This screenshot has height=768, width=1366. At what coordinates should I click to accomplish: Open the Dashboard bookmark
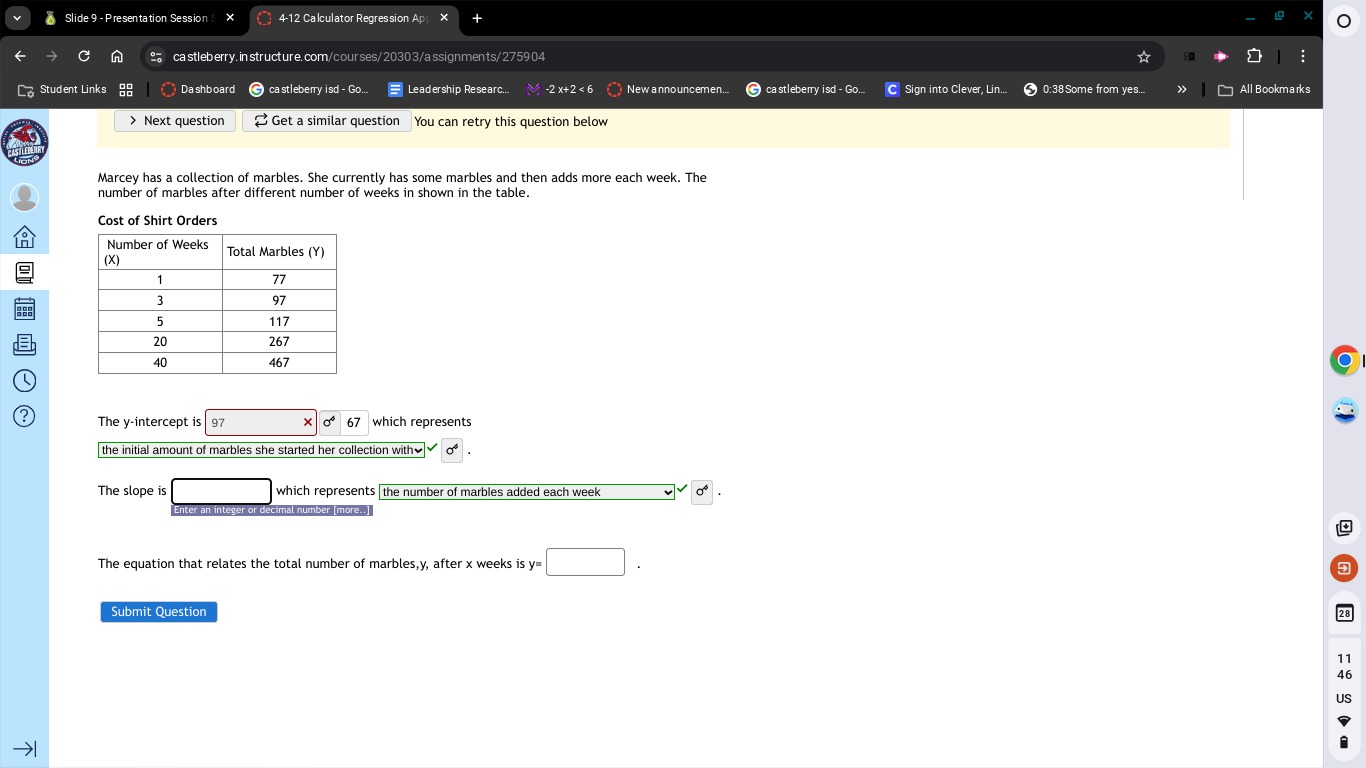click(x=198, y=89)
